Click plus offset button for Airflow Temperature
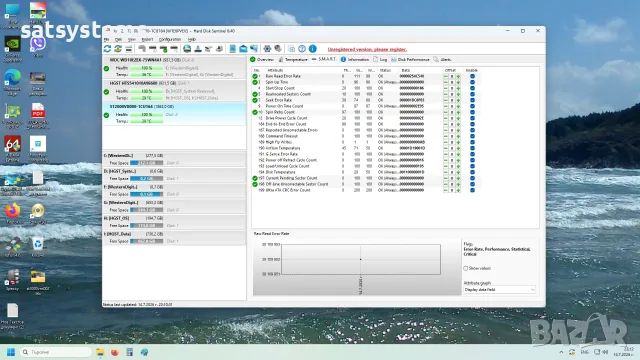 [458, 148]
